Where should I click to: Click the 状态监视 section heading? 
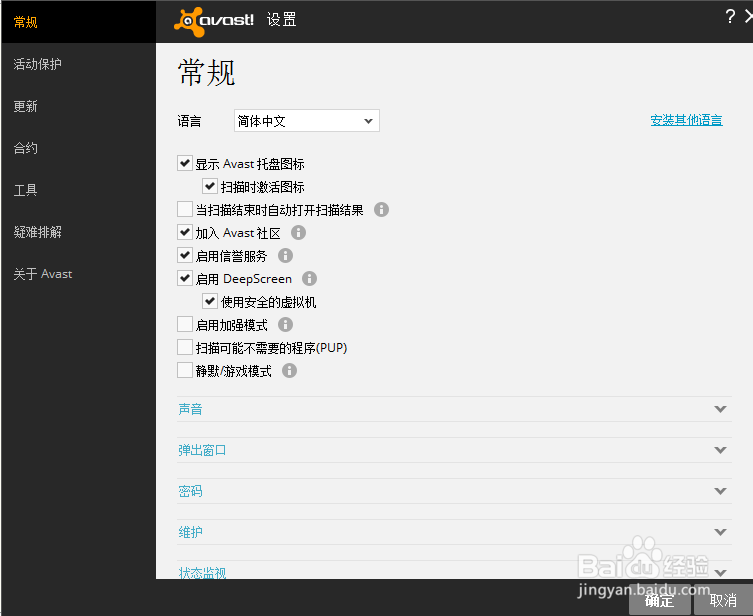pos(202,572)
